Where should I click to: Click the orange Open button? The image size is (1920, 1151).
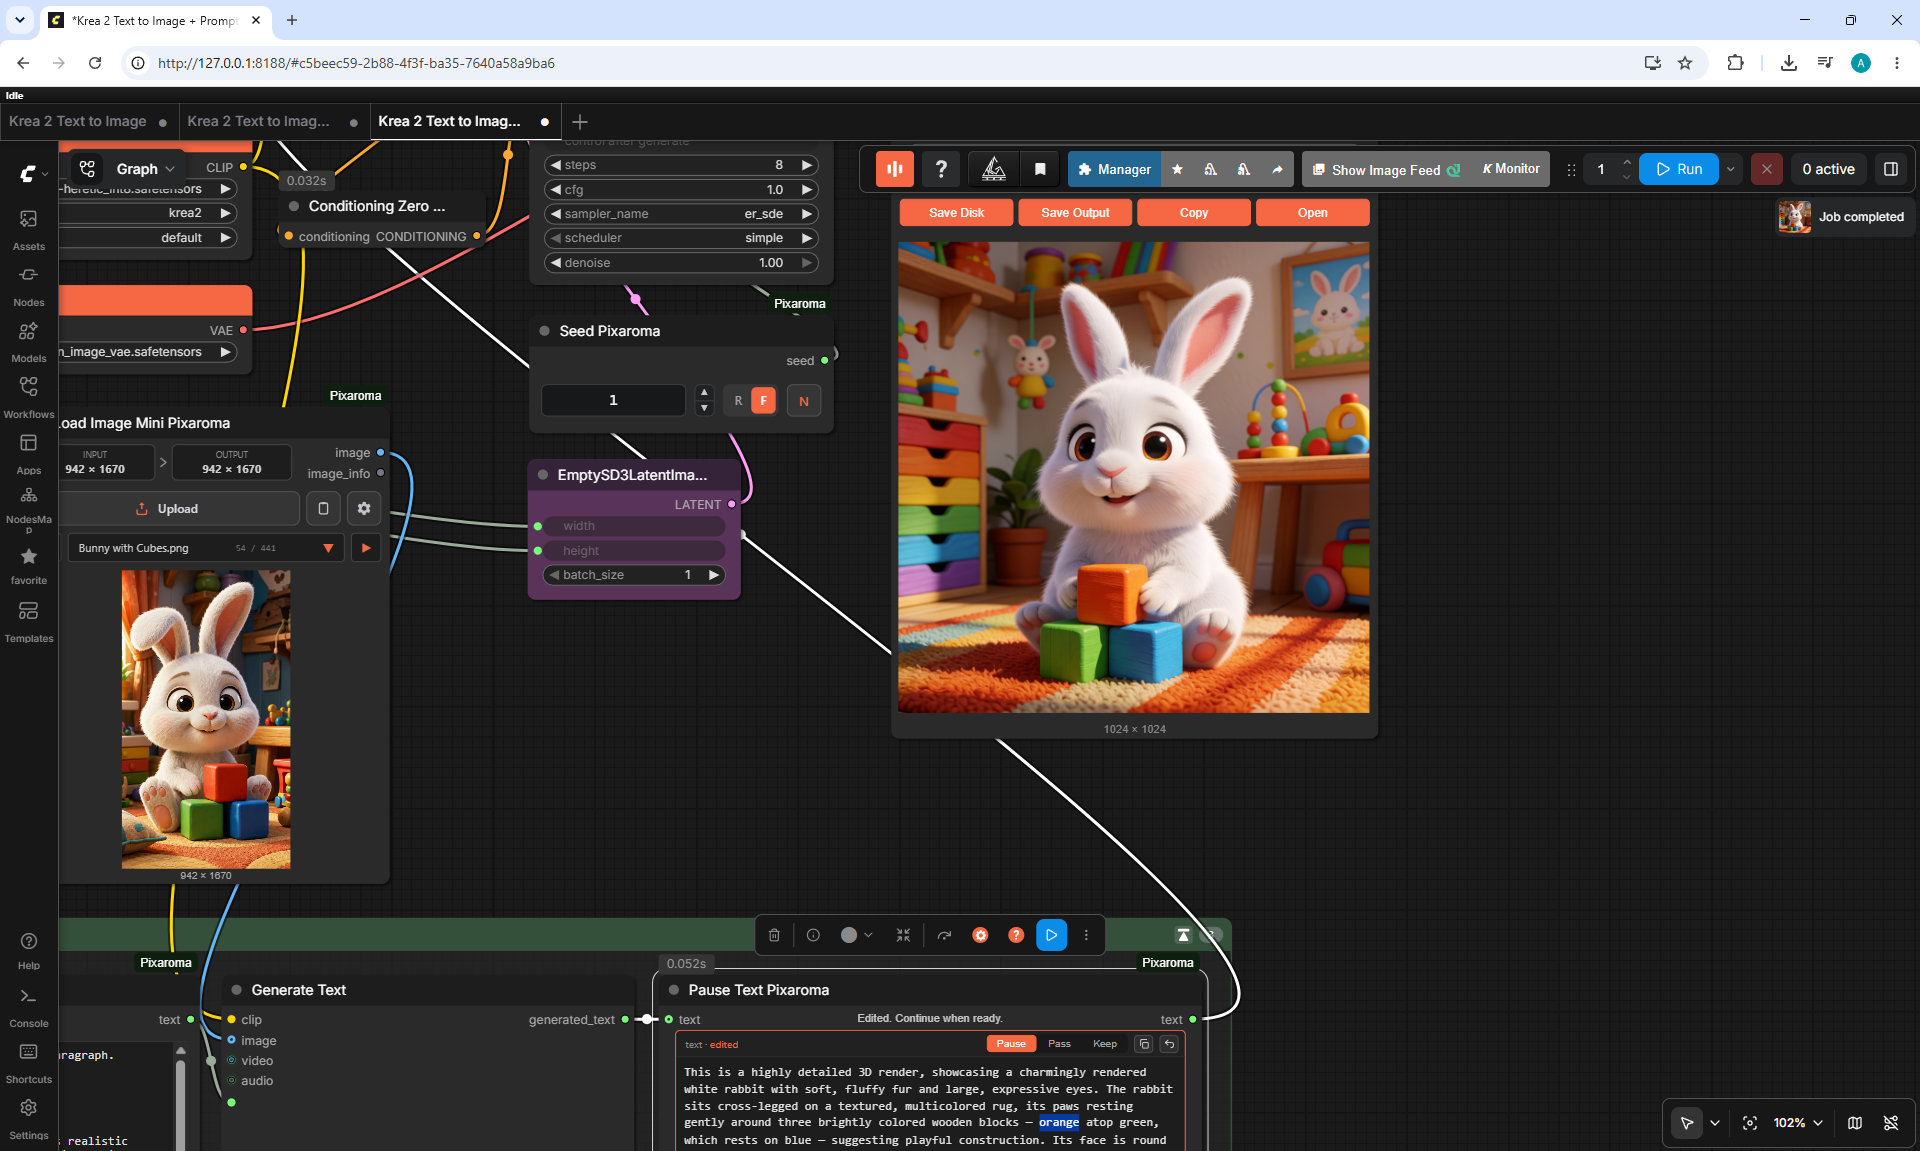pyautogui.click(x=1313, y=213)
